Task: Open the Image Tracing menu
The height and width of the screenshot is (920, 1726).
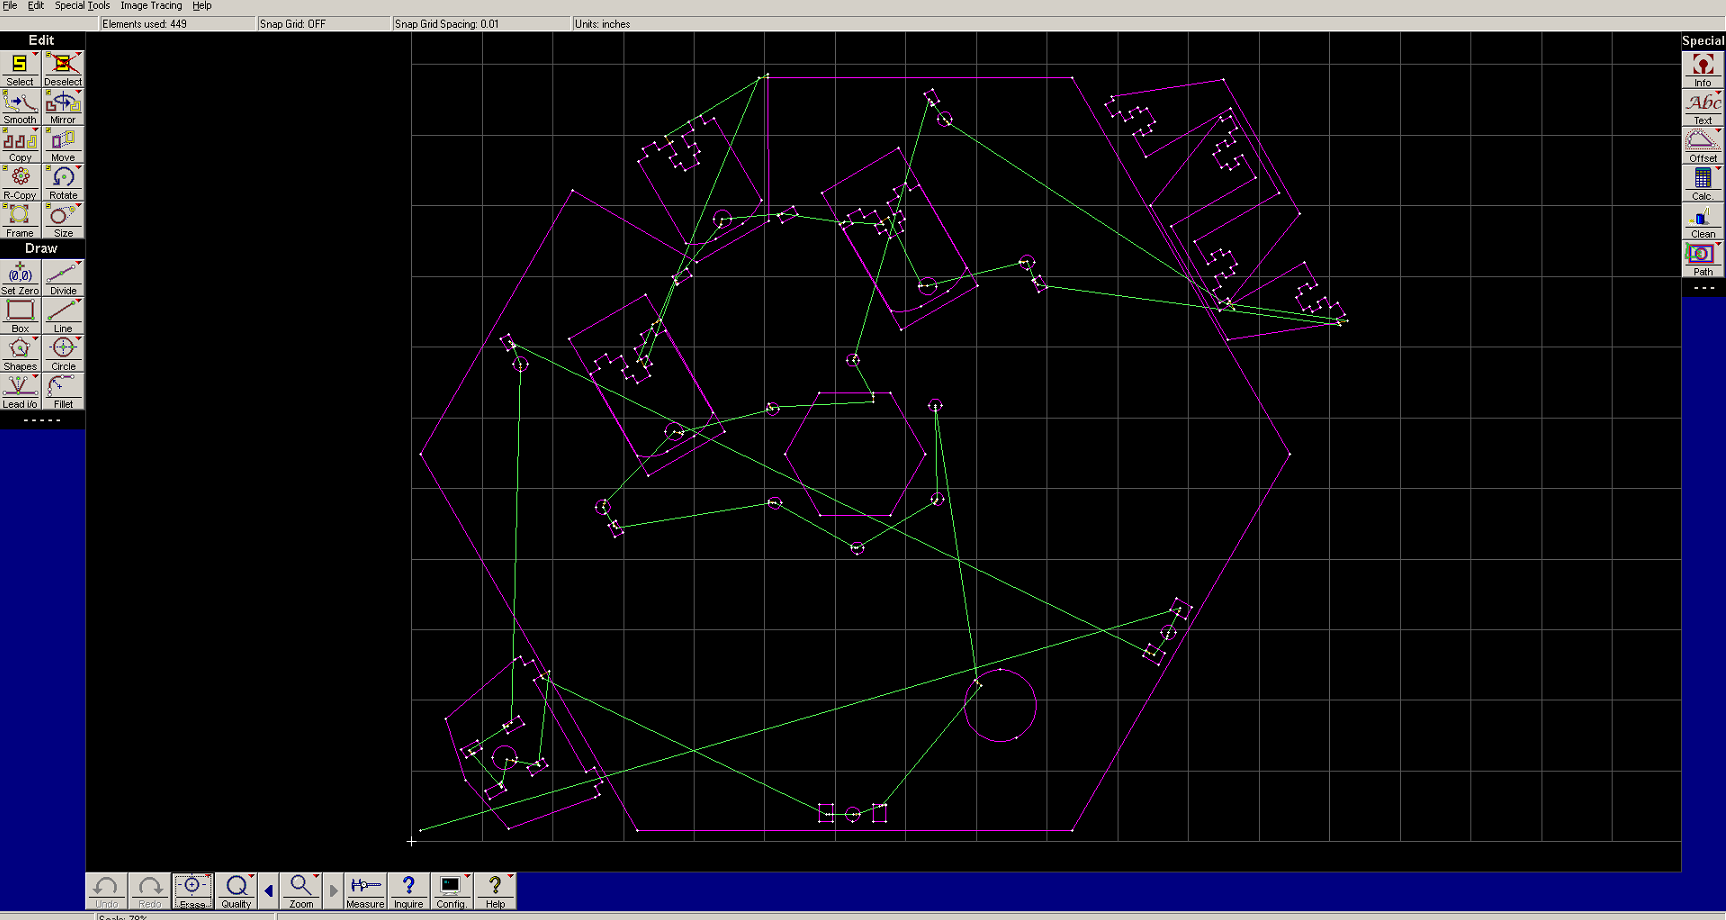Action: tap(151, 6)
